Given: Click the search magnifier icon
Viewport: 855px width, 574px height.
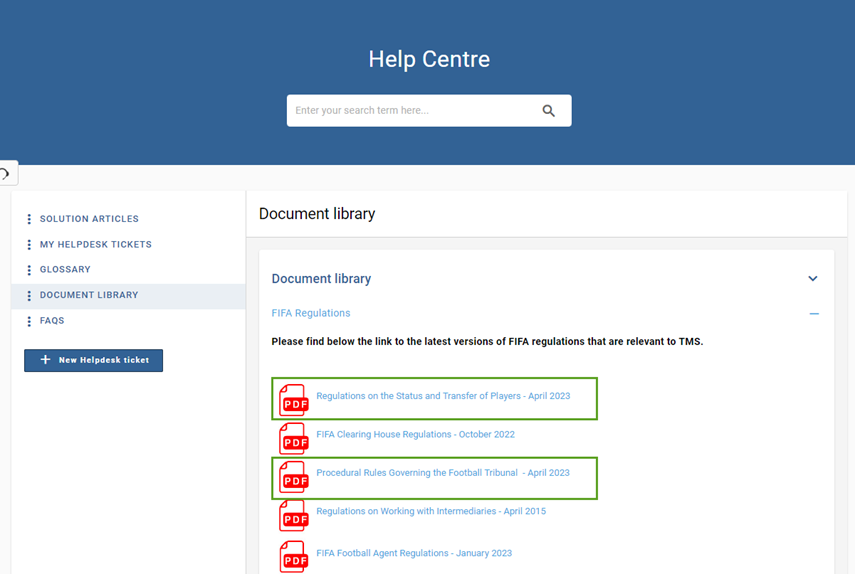Looking at the screenshot, I should coord(549,111).
